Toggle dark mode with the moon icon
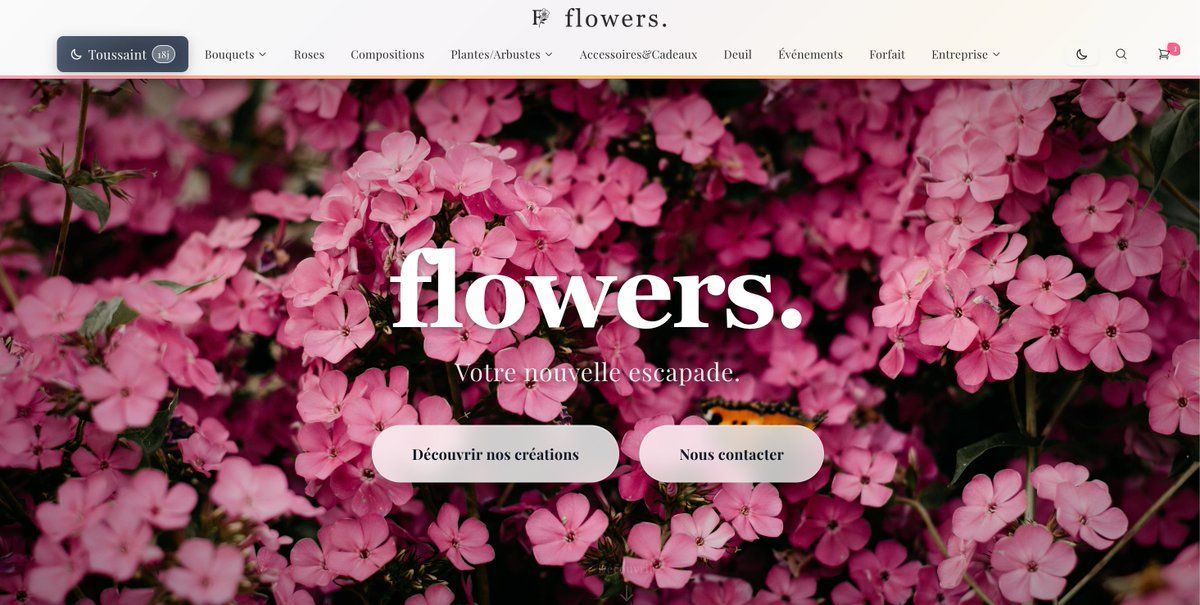 tap(1081, 54)
